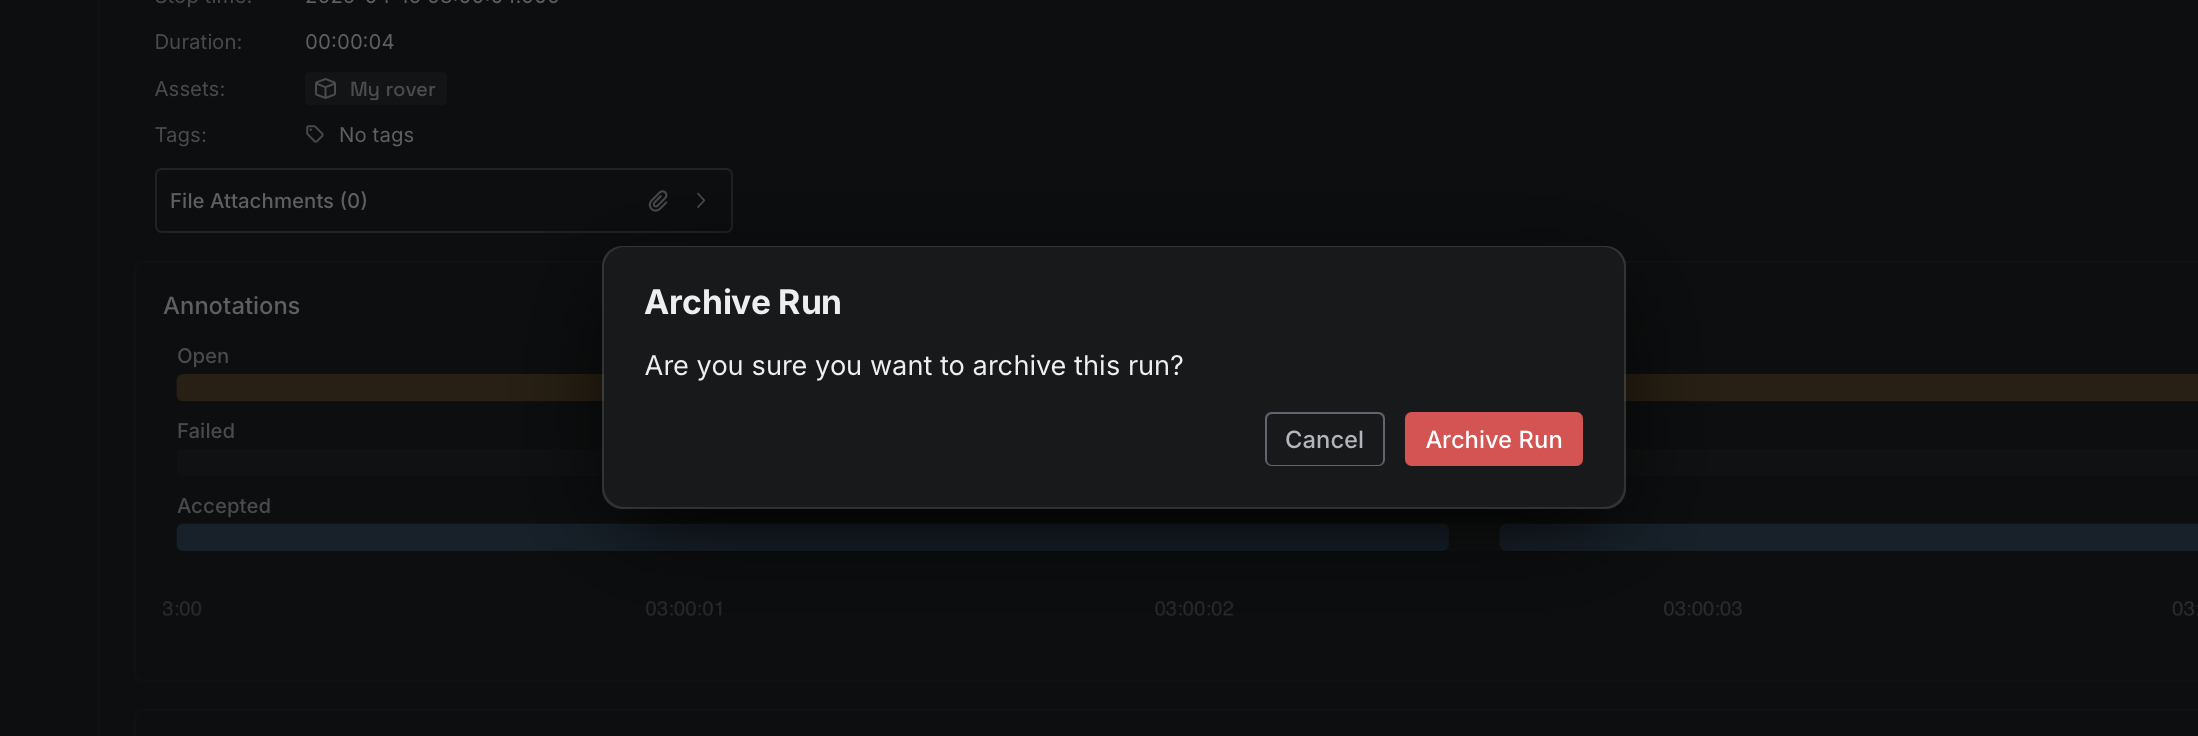Click the cube icon beside My rover

point(325,89)
